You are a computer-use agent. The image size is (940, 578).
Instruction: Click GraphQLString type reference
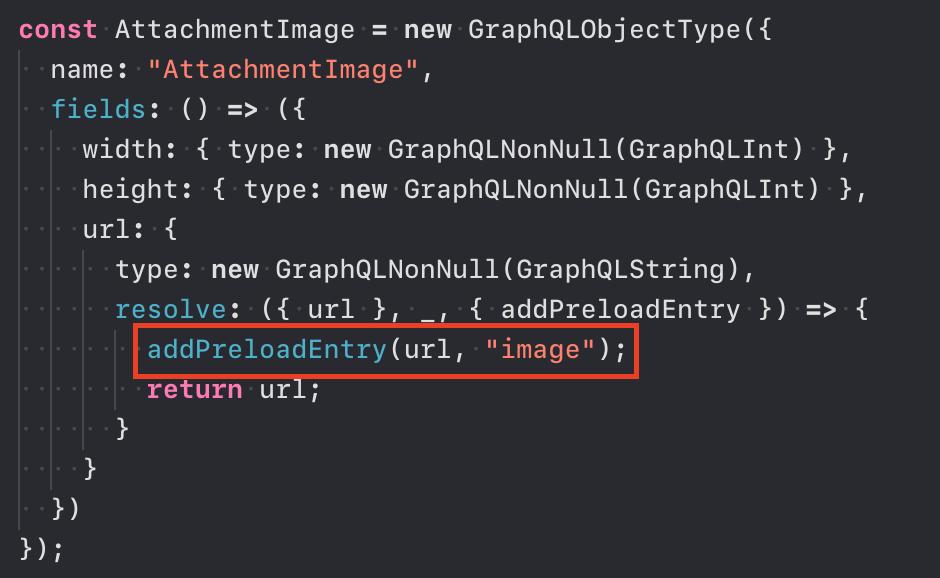click(620, 270)
